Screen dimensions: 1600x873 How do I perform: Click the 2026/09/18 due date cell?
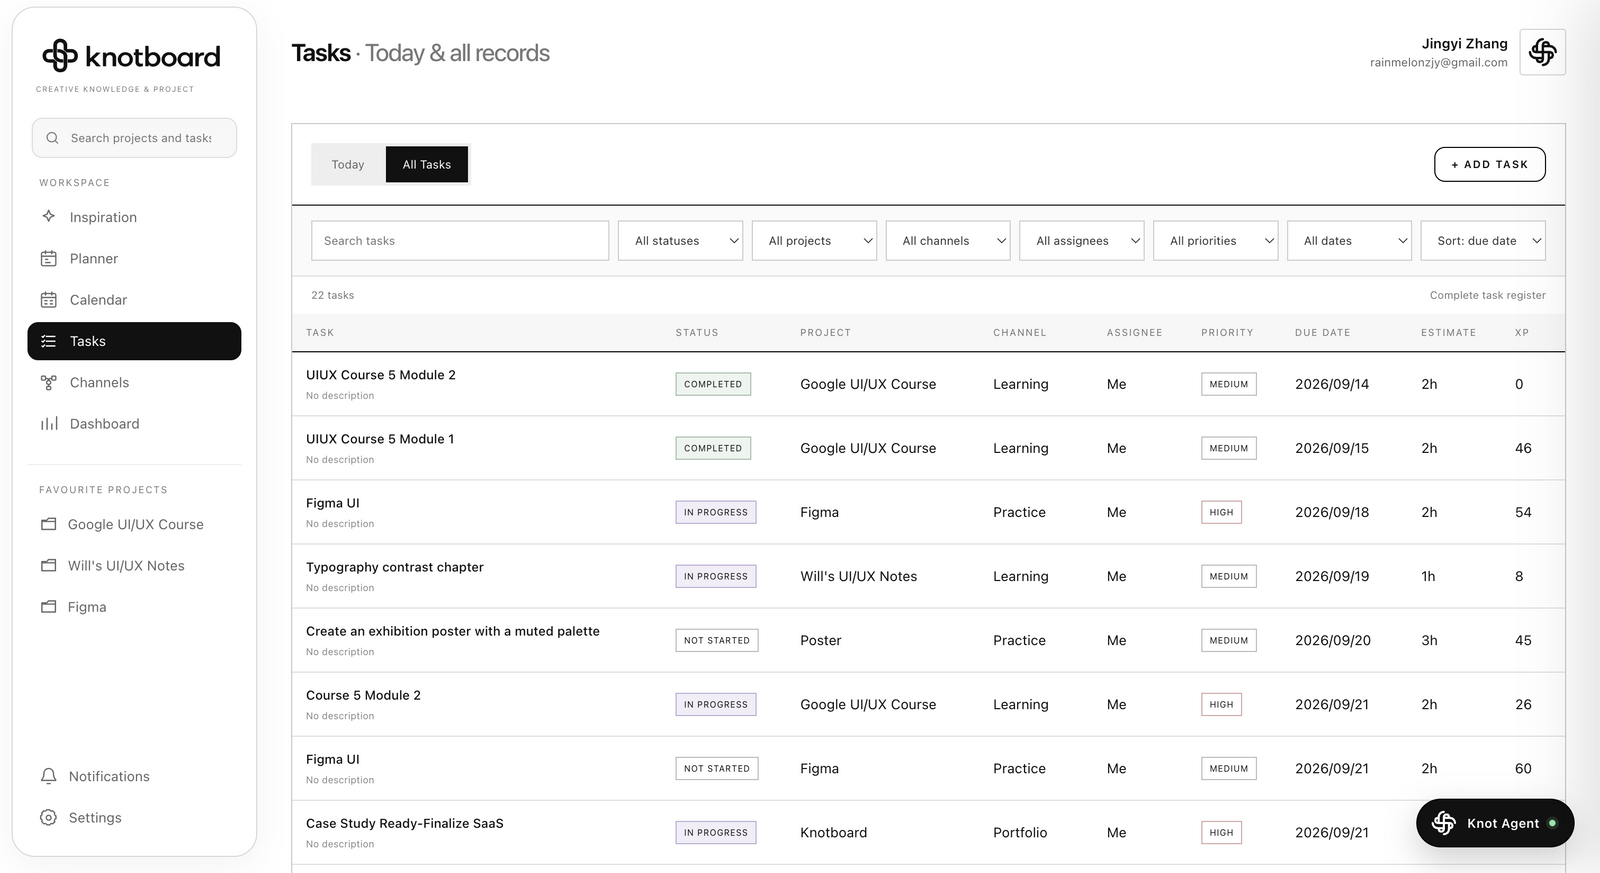click(x=1332, y=512)
